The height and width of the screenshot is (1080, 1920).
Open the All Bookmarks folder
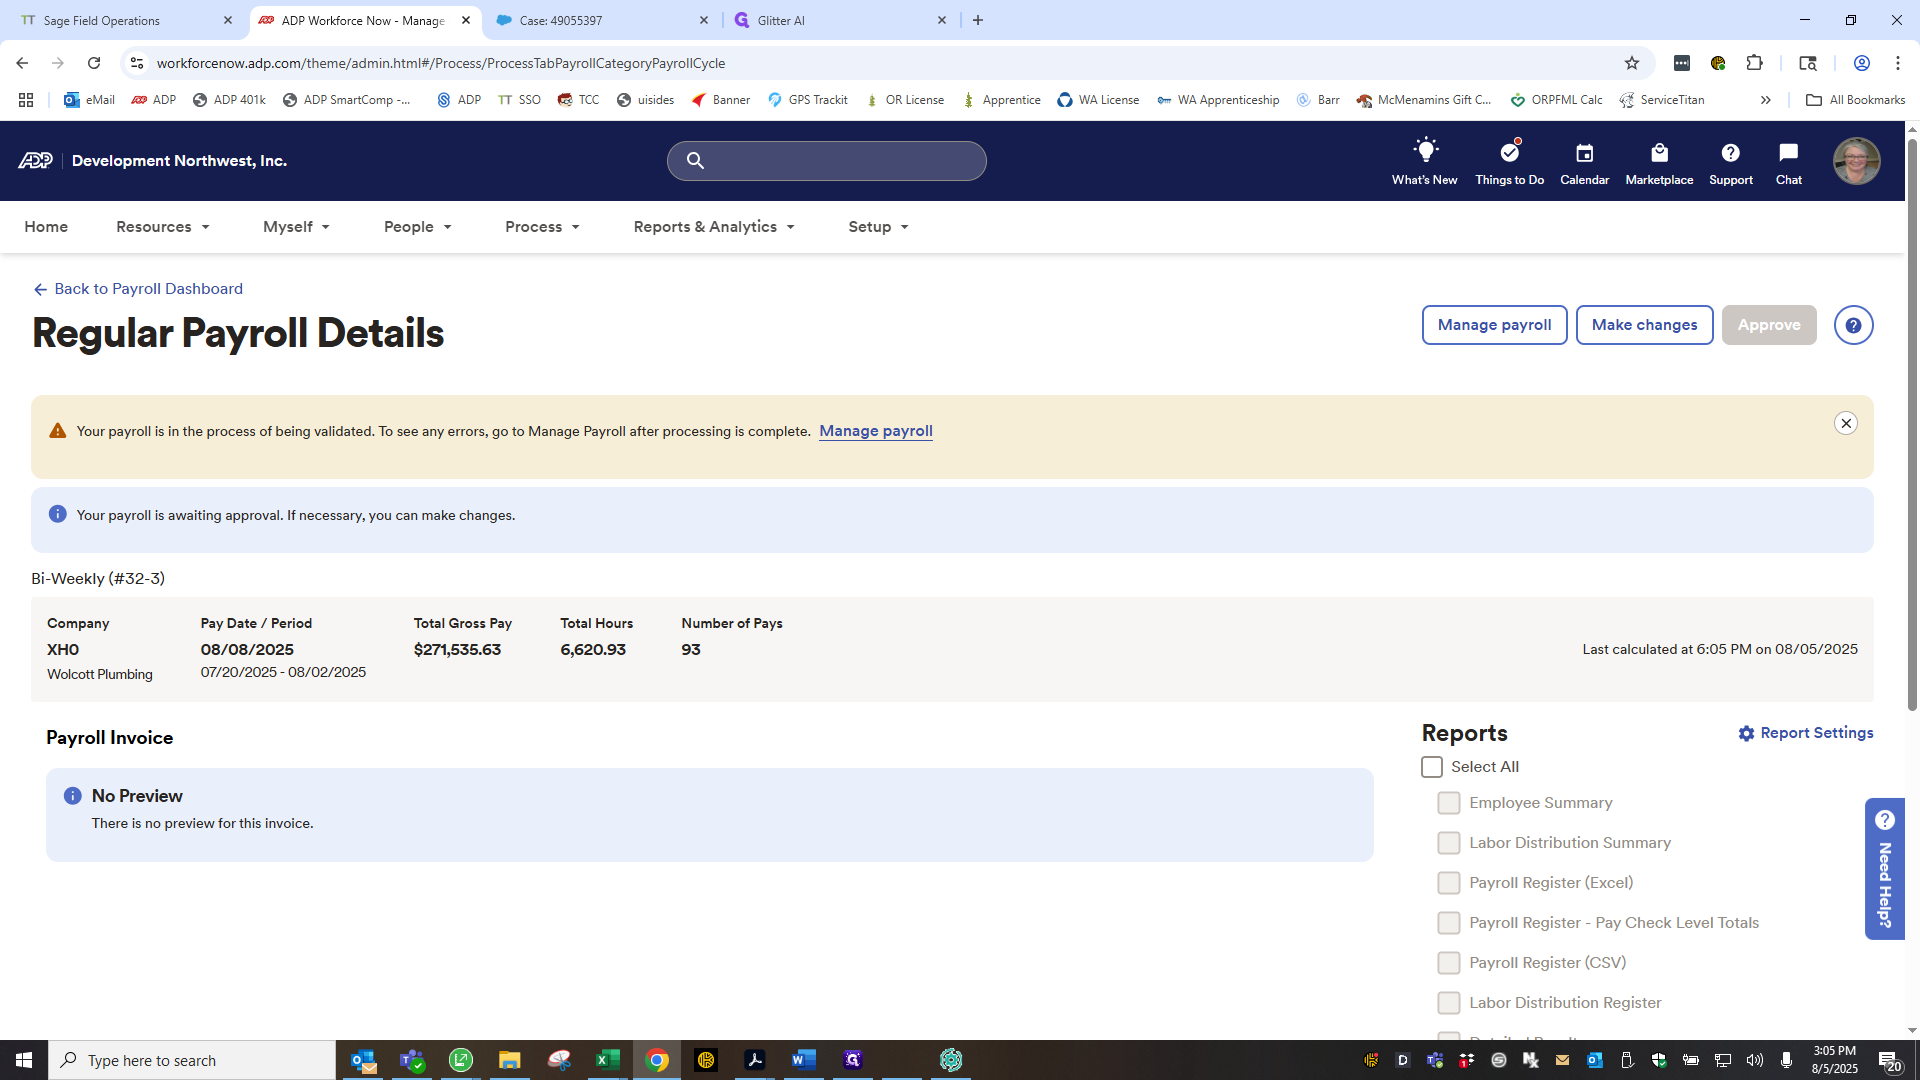coord(1855,100)
